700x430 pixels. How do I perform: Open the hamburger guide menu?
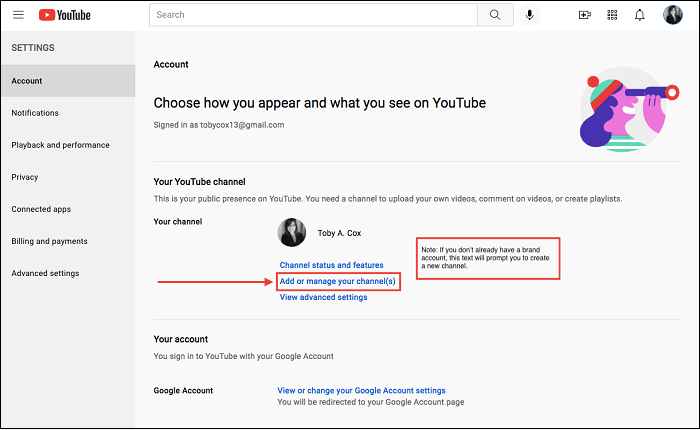point(18,15)
